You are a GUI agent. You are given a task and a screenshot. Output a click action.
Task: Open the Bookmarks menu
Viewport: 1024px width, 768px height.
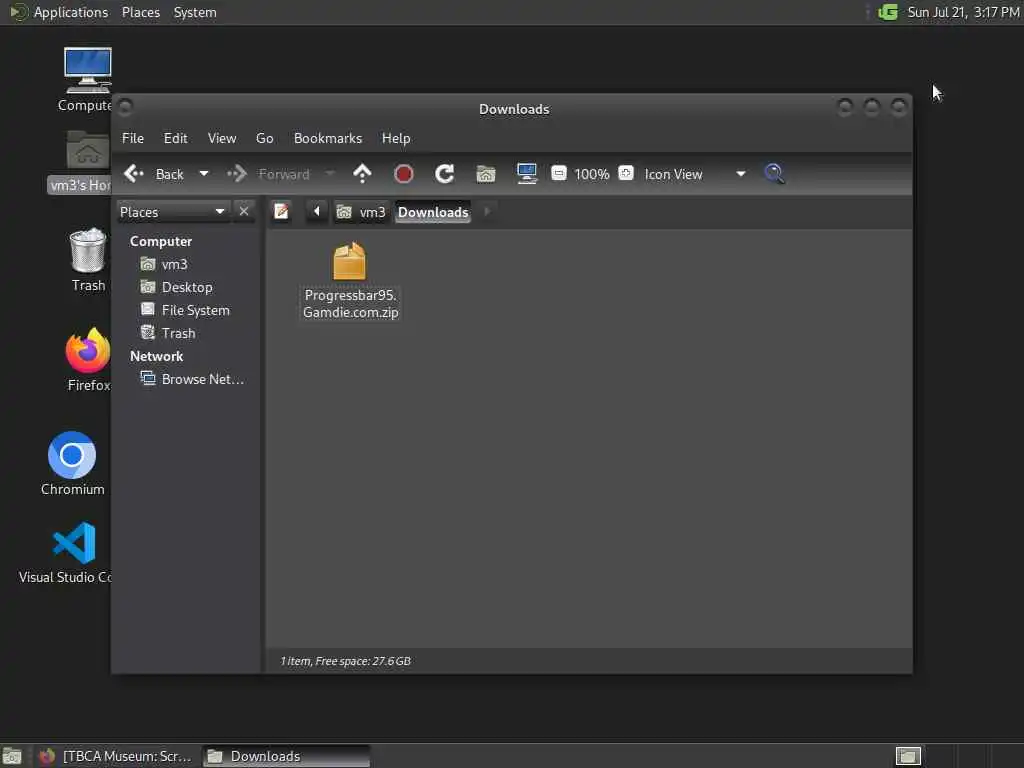pos(328,138)
